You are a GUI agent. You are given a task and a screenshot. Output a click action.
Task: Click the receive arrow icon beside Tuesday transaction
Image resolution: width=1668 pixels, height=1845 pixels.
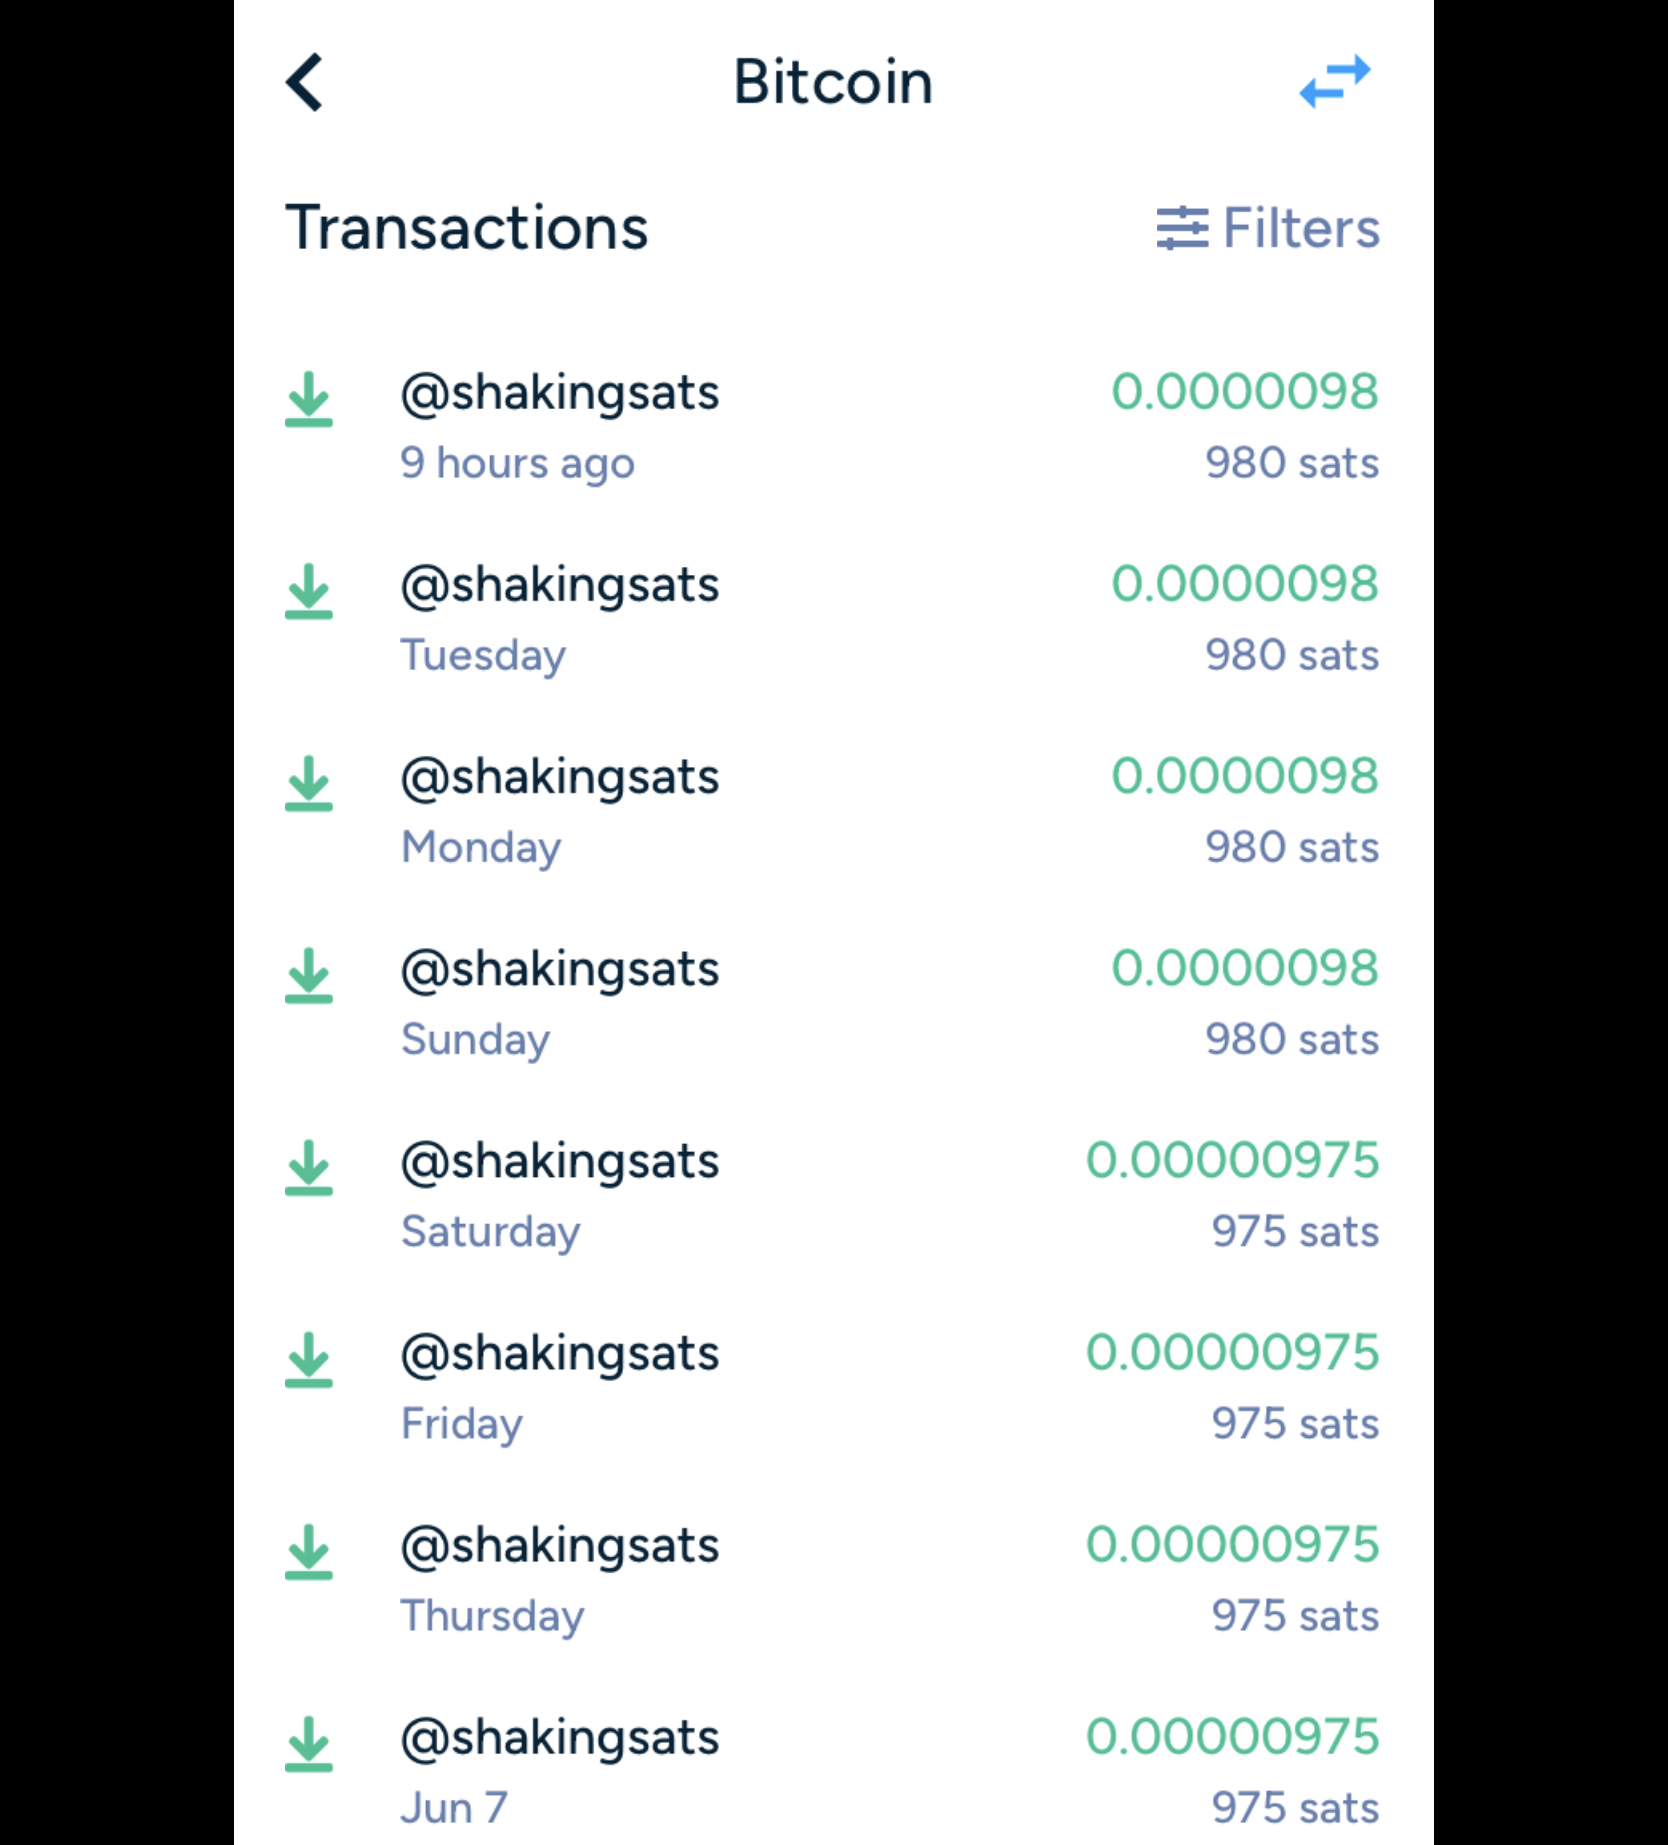(309, 591)
